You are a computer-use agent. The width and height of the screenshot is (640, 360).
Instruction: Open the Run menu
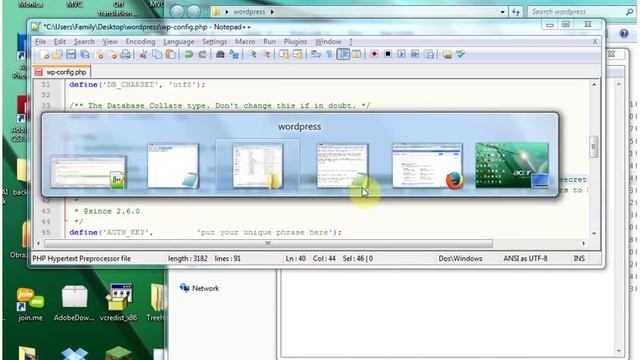click(x=269, y=42)
